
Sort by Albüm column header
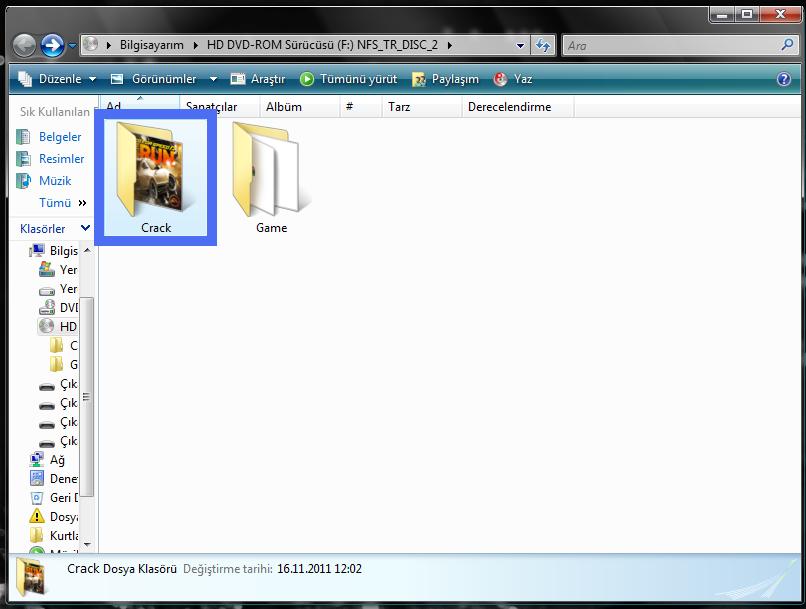click(299, 106)
